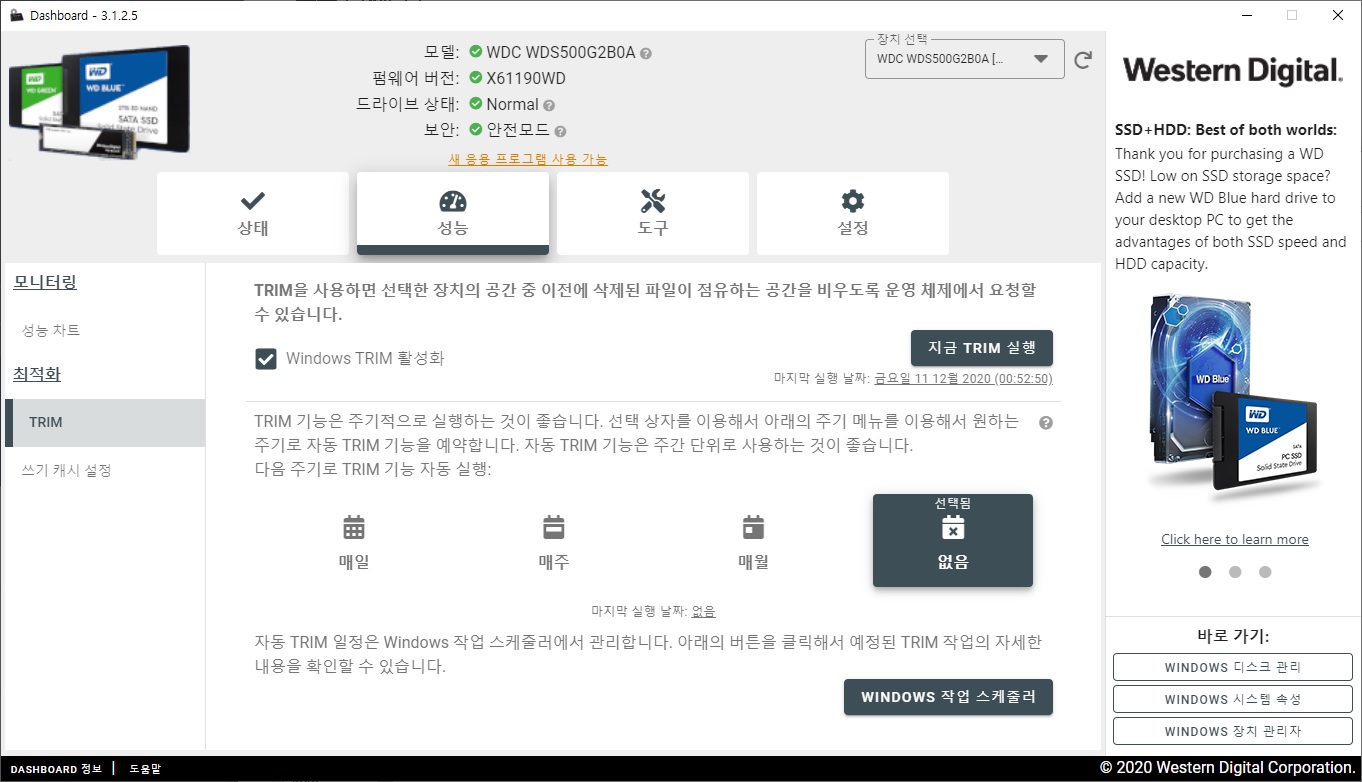The width and height of the screenshot is (1362, 782).
Task: Select the 매주 weekly schedule option
Action: tap(554, 541)
